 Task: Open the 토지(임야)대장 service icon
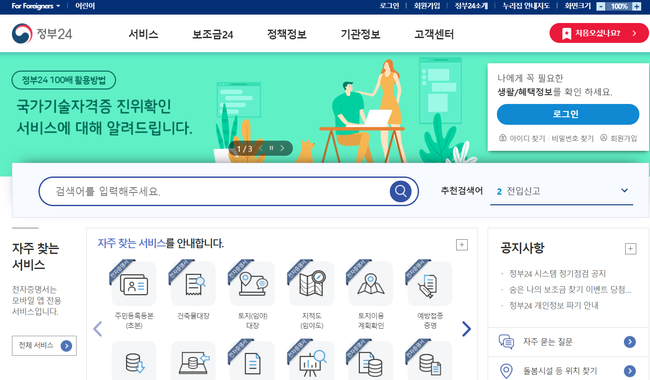click(252, 284)
